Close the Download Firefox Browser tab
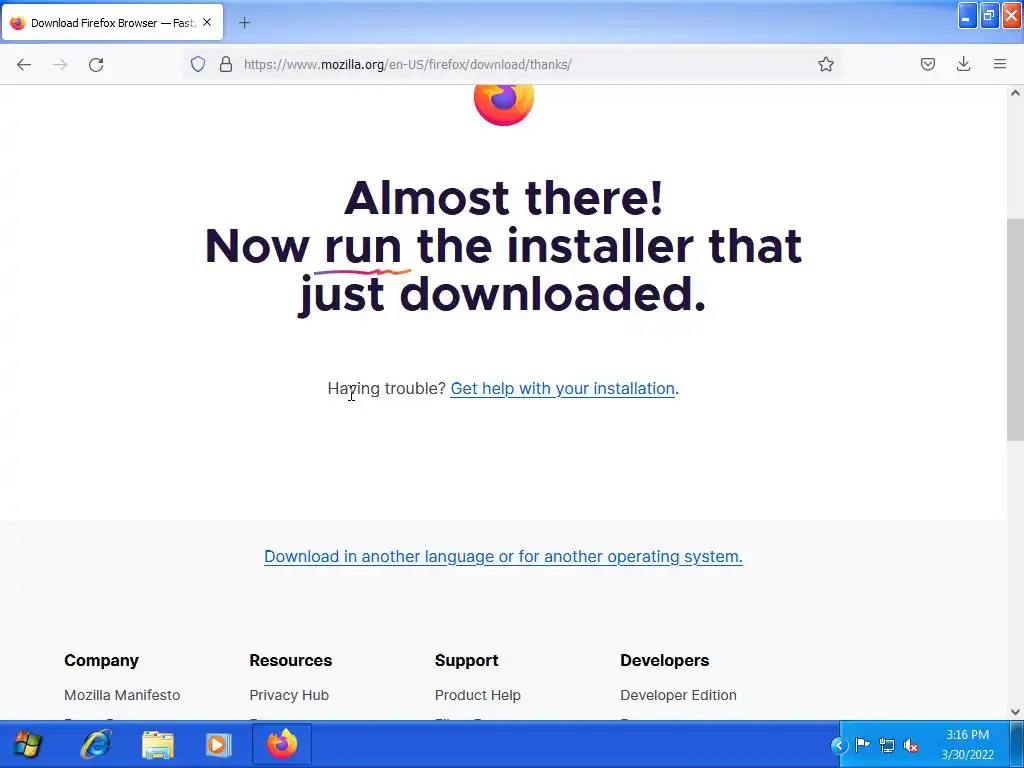This screenshot has height=768, width=1024. pyautogui.click(x=207, y=22)
